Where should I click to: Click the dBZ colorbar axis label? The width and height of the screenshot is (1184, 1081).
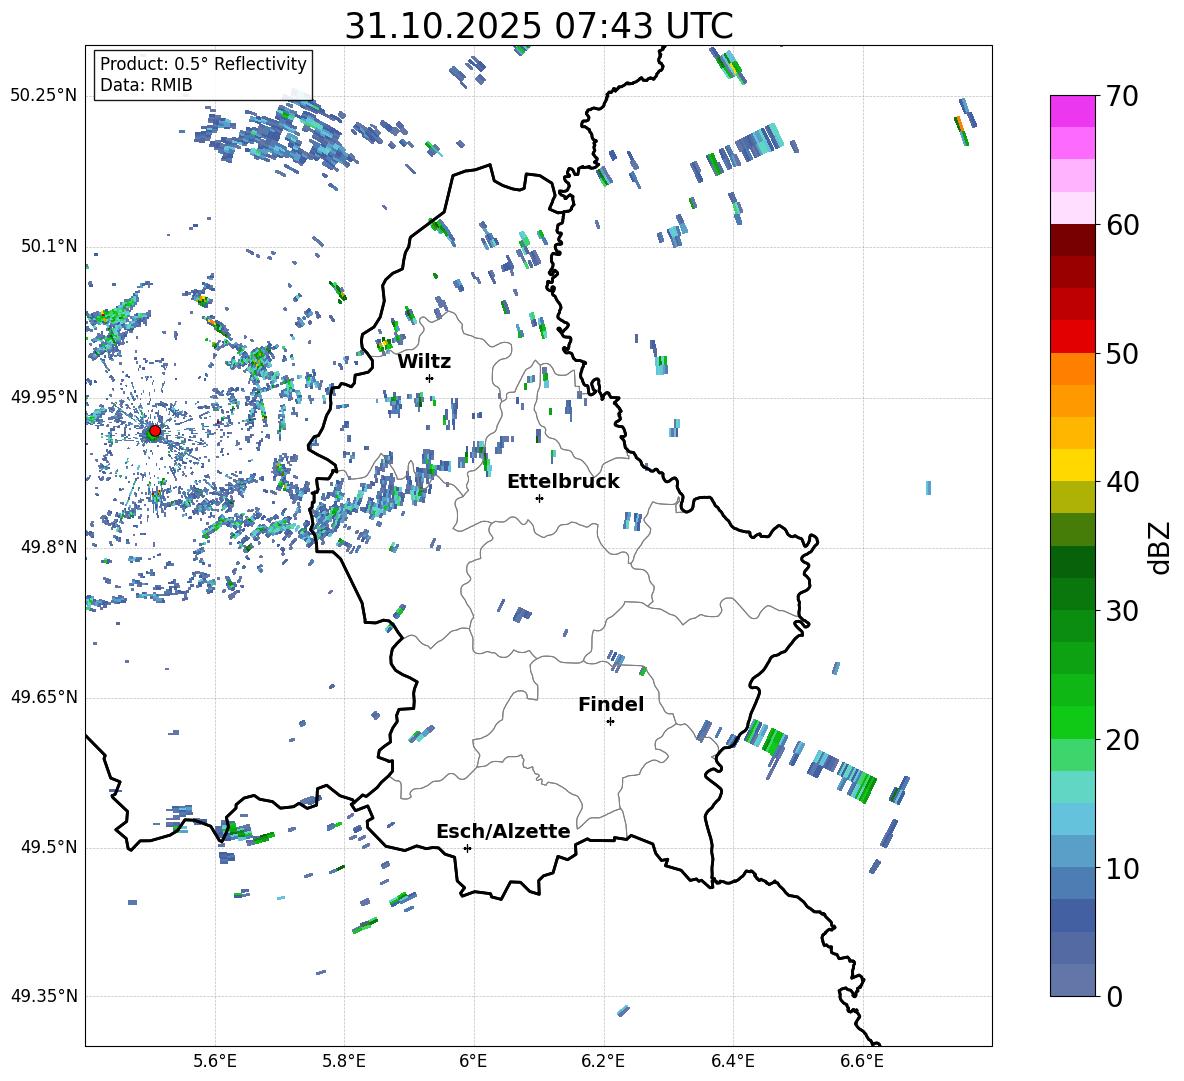pos(1159,547)
